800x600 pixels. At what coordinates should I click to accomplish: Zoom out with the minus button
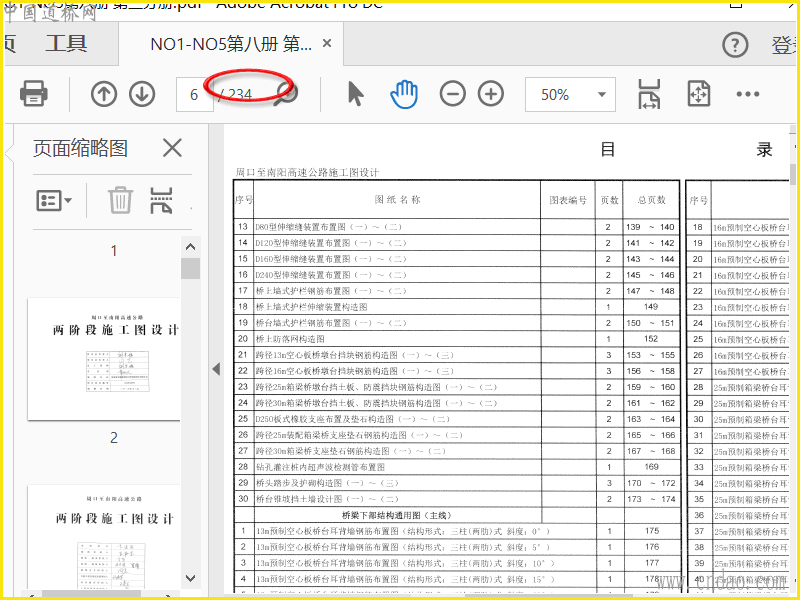(453, 94)
